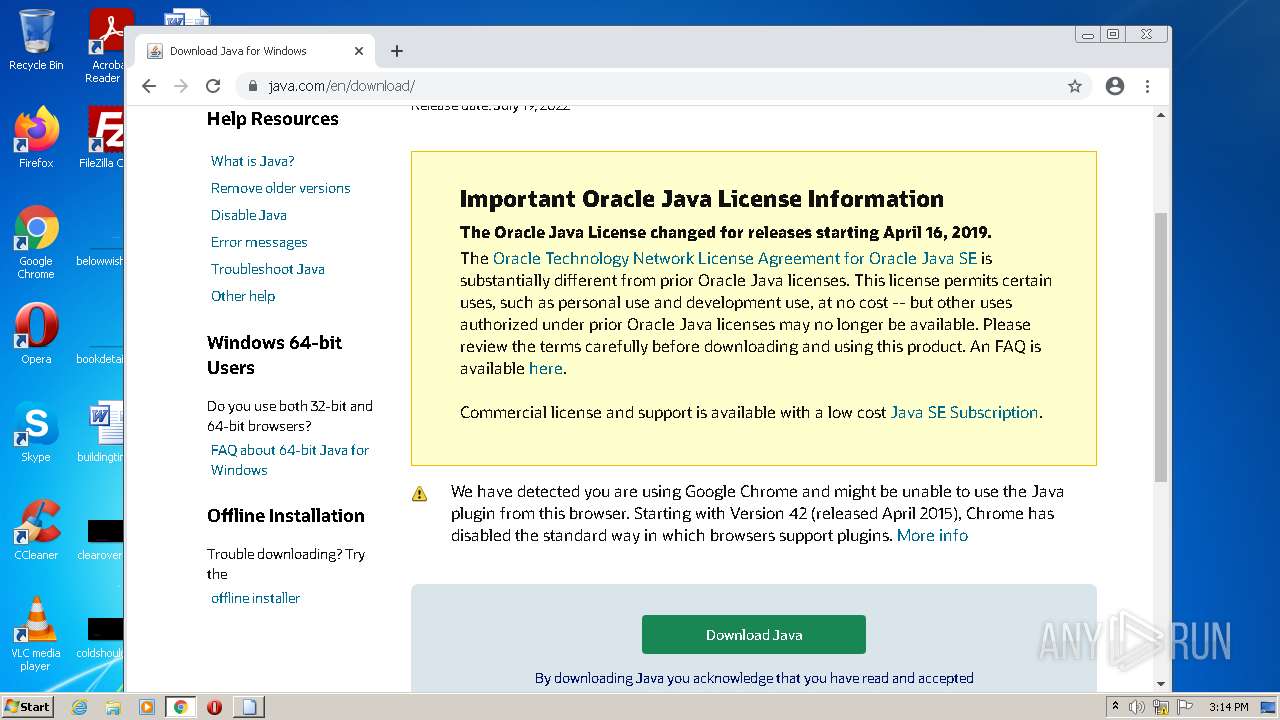
Task: Select the Important Oracle Java License Information heading
Action: (x=701, y=199)
